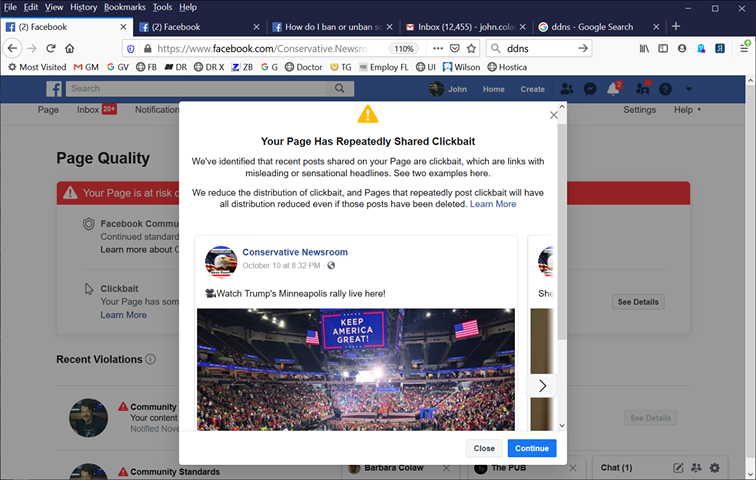Open Firefox hamburger application menu
The height and width of the screenshot is (480, 756).
click(x=743, y=48)
